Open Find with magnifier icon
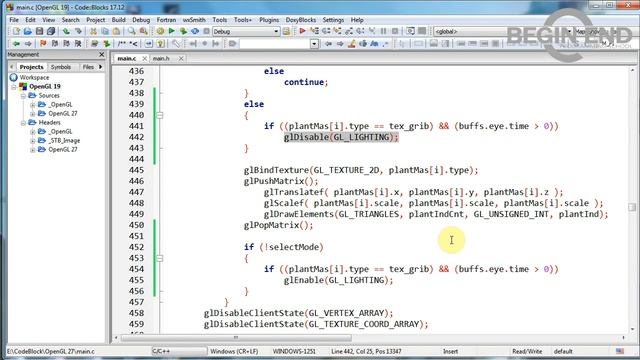The height and width of the screenshot is (360, 640). coord(131,31)
